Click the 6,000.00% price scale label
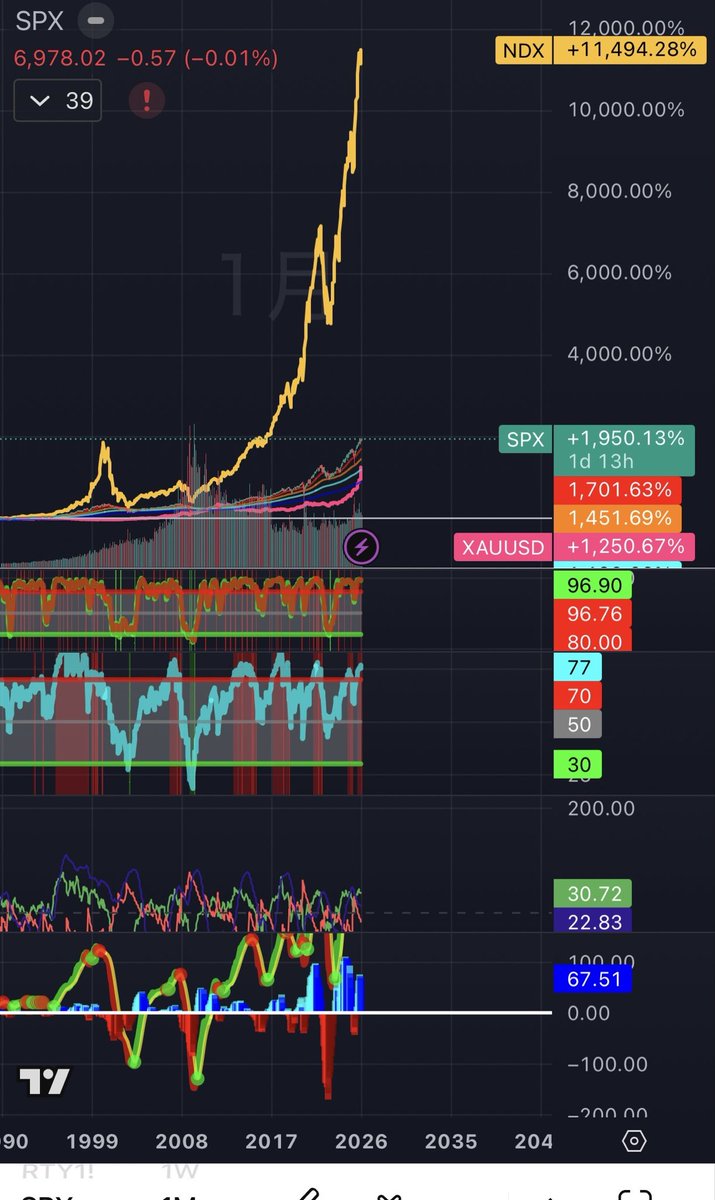 620,272
